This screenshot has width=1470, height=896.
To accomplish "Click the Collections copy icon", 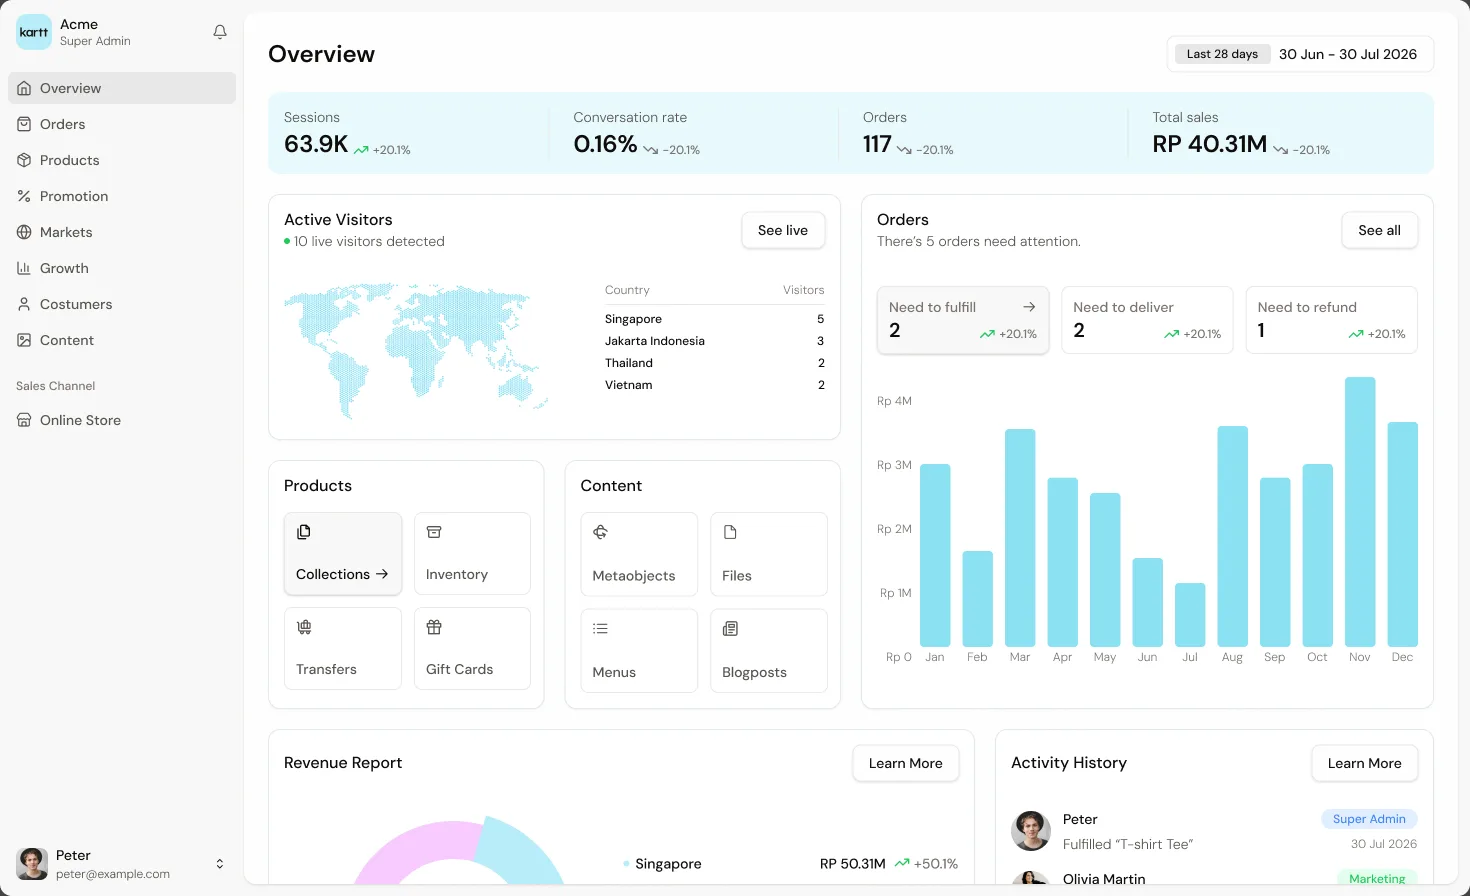I will (304, 532).
